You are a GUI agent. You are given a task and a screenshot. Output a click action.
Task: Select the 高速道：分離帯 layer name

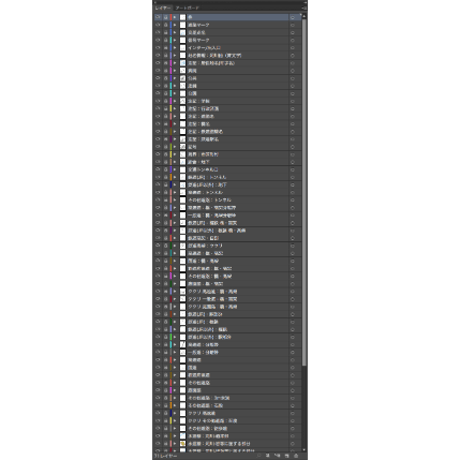tap(203, 345)
